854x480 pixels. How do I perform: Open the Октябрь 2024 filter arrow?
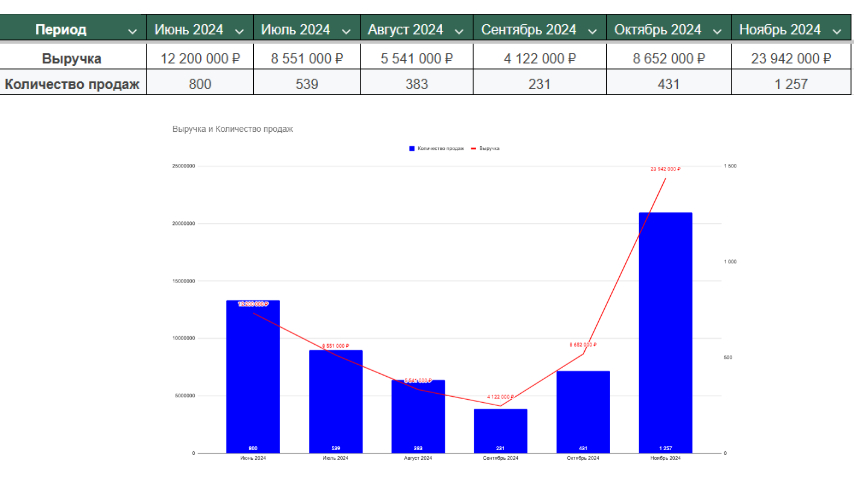(717, 32)
